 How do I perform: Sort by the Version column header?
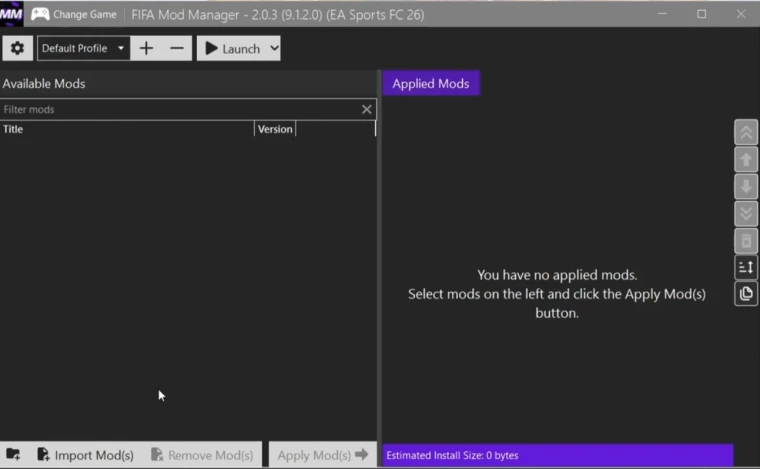275,129
